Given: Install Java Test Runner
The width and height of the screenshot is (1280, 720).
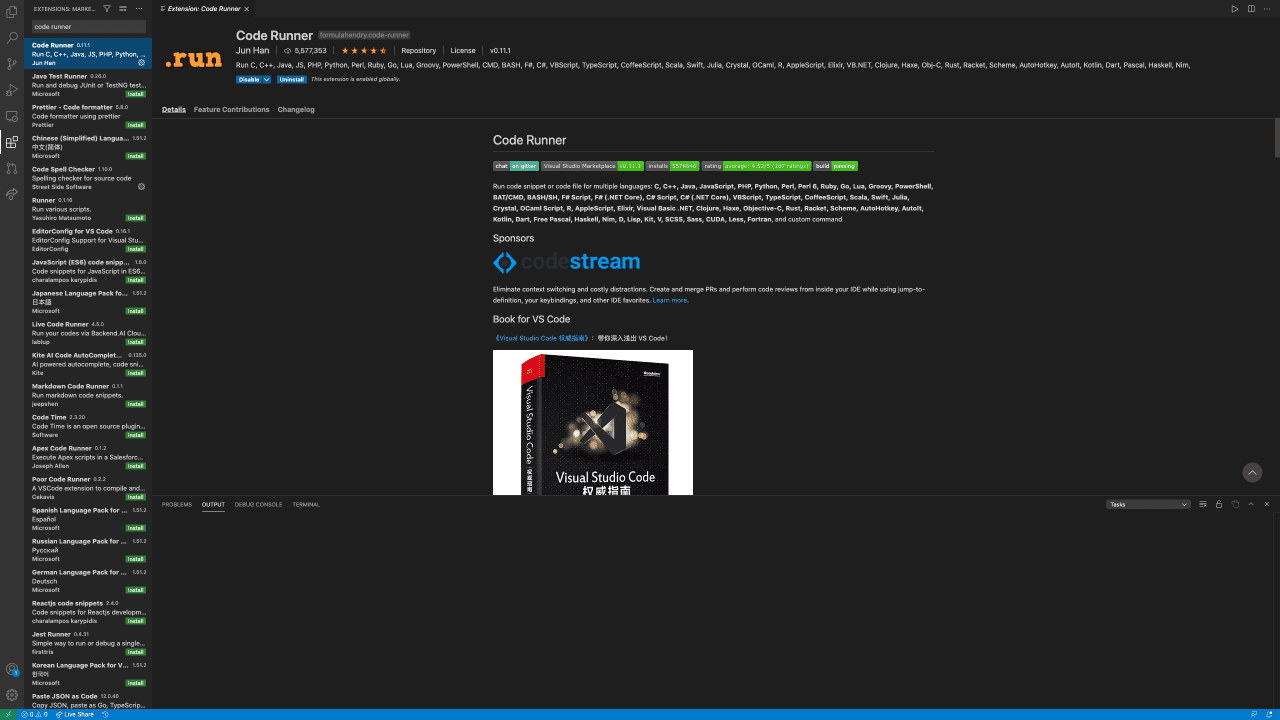Looking at the screenshot, I should click(136, 94).
